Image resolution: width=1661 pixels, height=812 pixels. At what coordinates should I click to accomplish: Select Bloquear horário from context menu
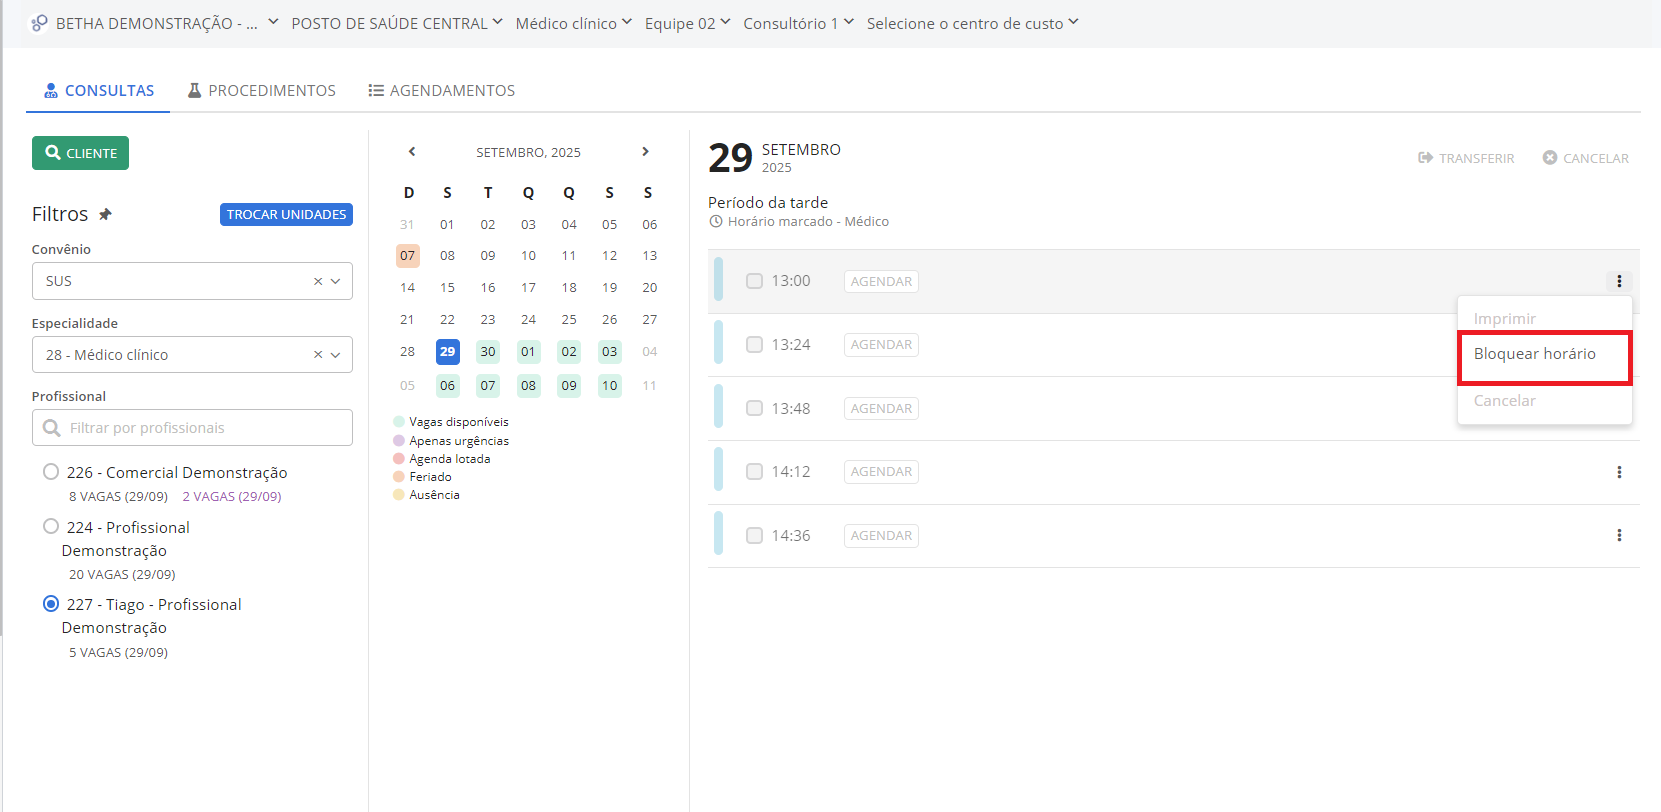pos(1534,354)
